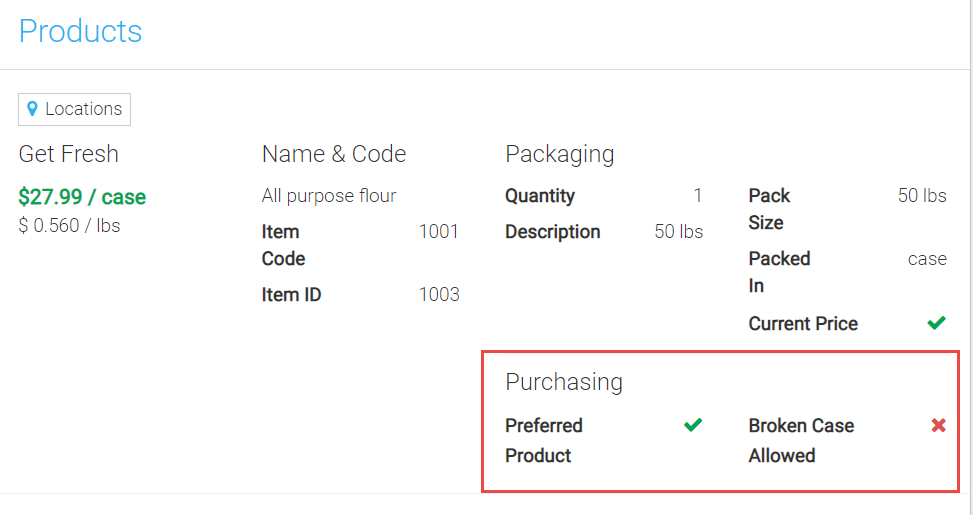The height and width of the screenshot is (515, 973).
Task: Click the Description value 50 lbs
Action: 678,232
